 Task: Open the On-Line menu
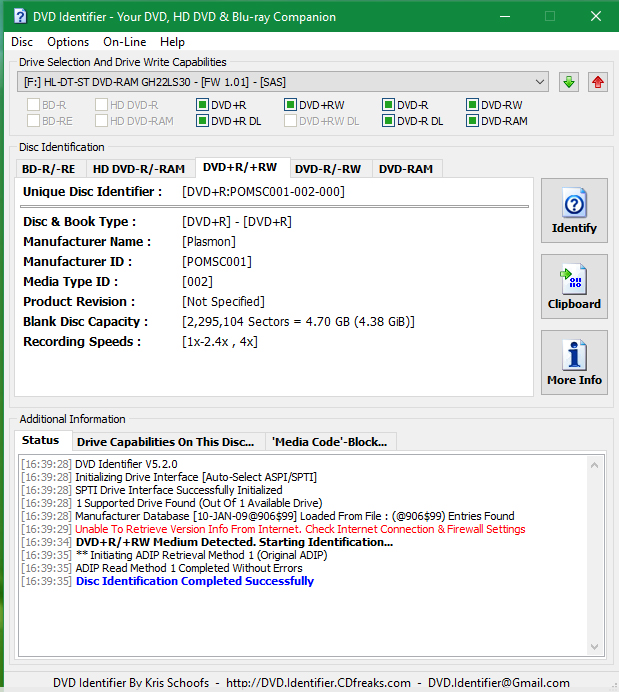point(124,42)
